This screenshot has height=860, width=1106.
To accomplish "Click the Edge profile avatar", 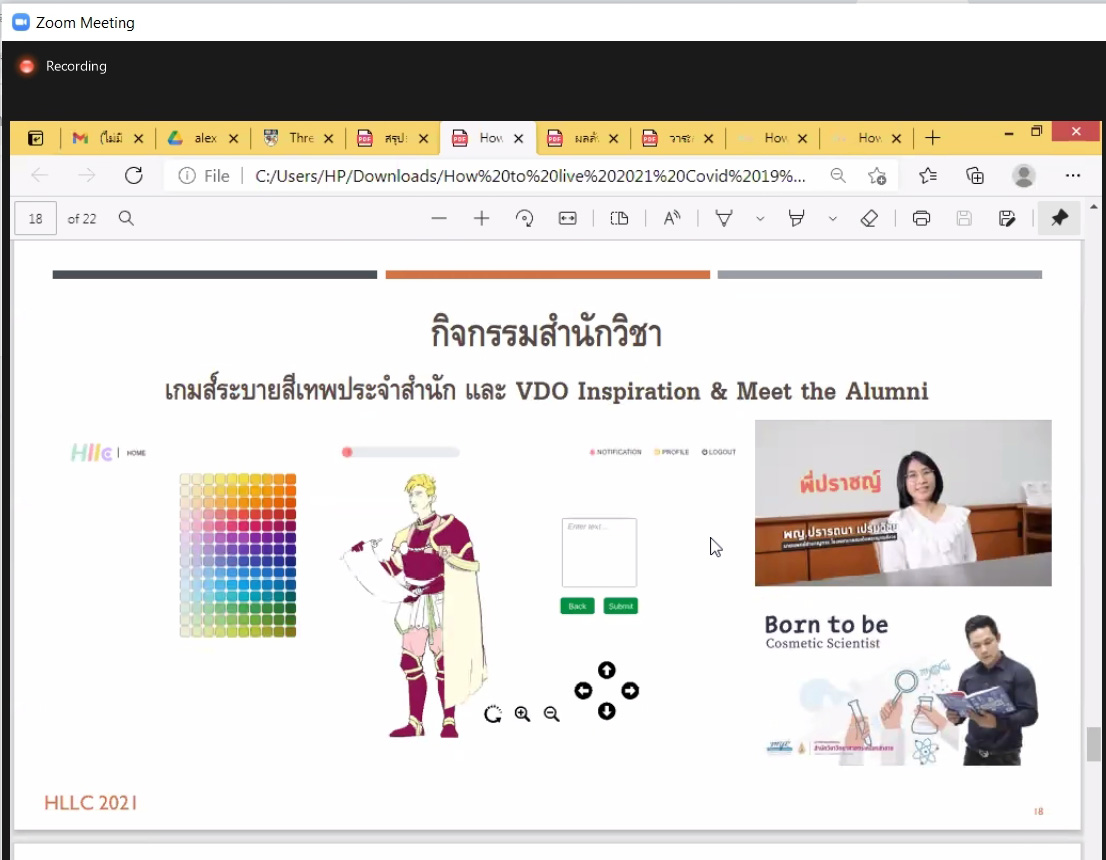I will click(x=1023, y=175).
